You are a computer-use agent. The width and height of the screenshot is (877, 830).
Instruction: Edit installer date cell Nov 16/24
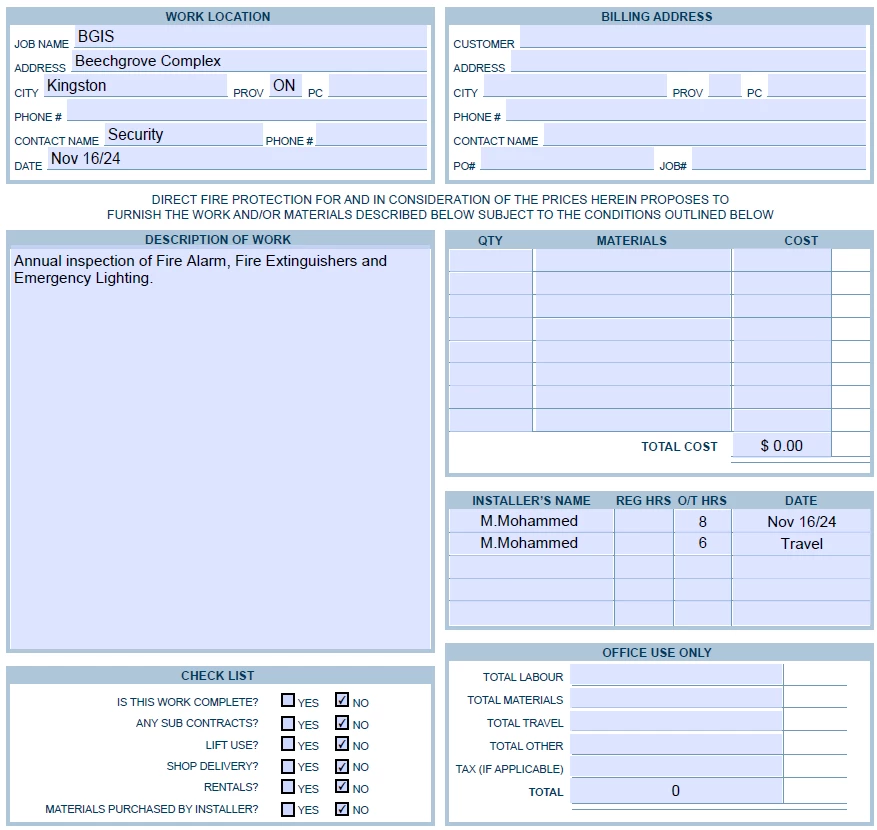click(801, 521)
